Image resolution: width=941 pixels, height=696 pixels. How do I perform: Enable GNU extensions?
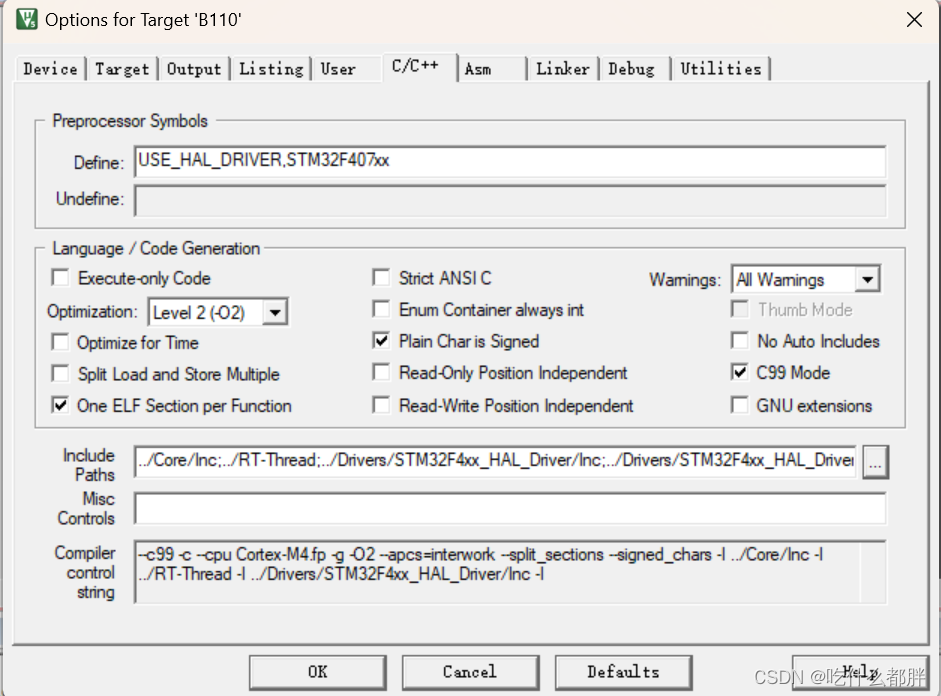tap(739, 406)
